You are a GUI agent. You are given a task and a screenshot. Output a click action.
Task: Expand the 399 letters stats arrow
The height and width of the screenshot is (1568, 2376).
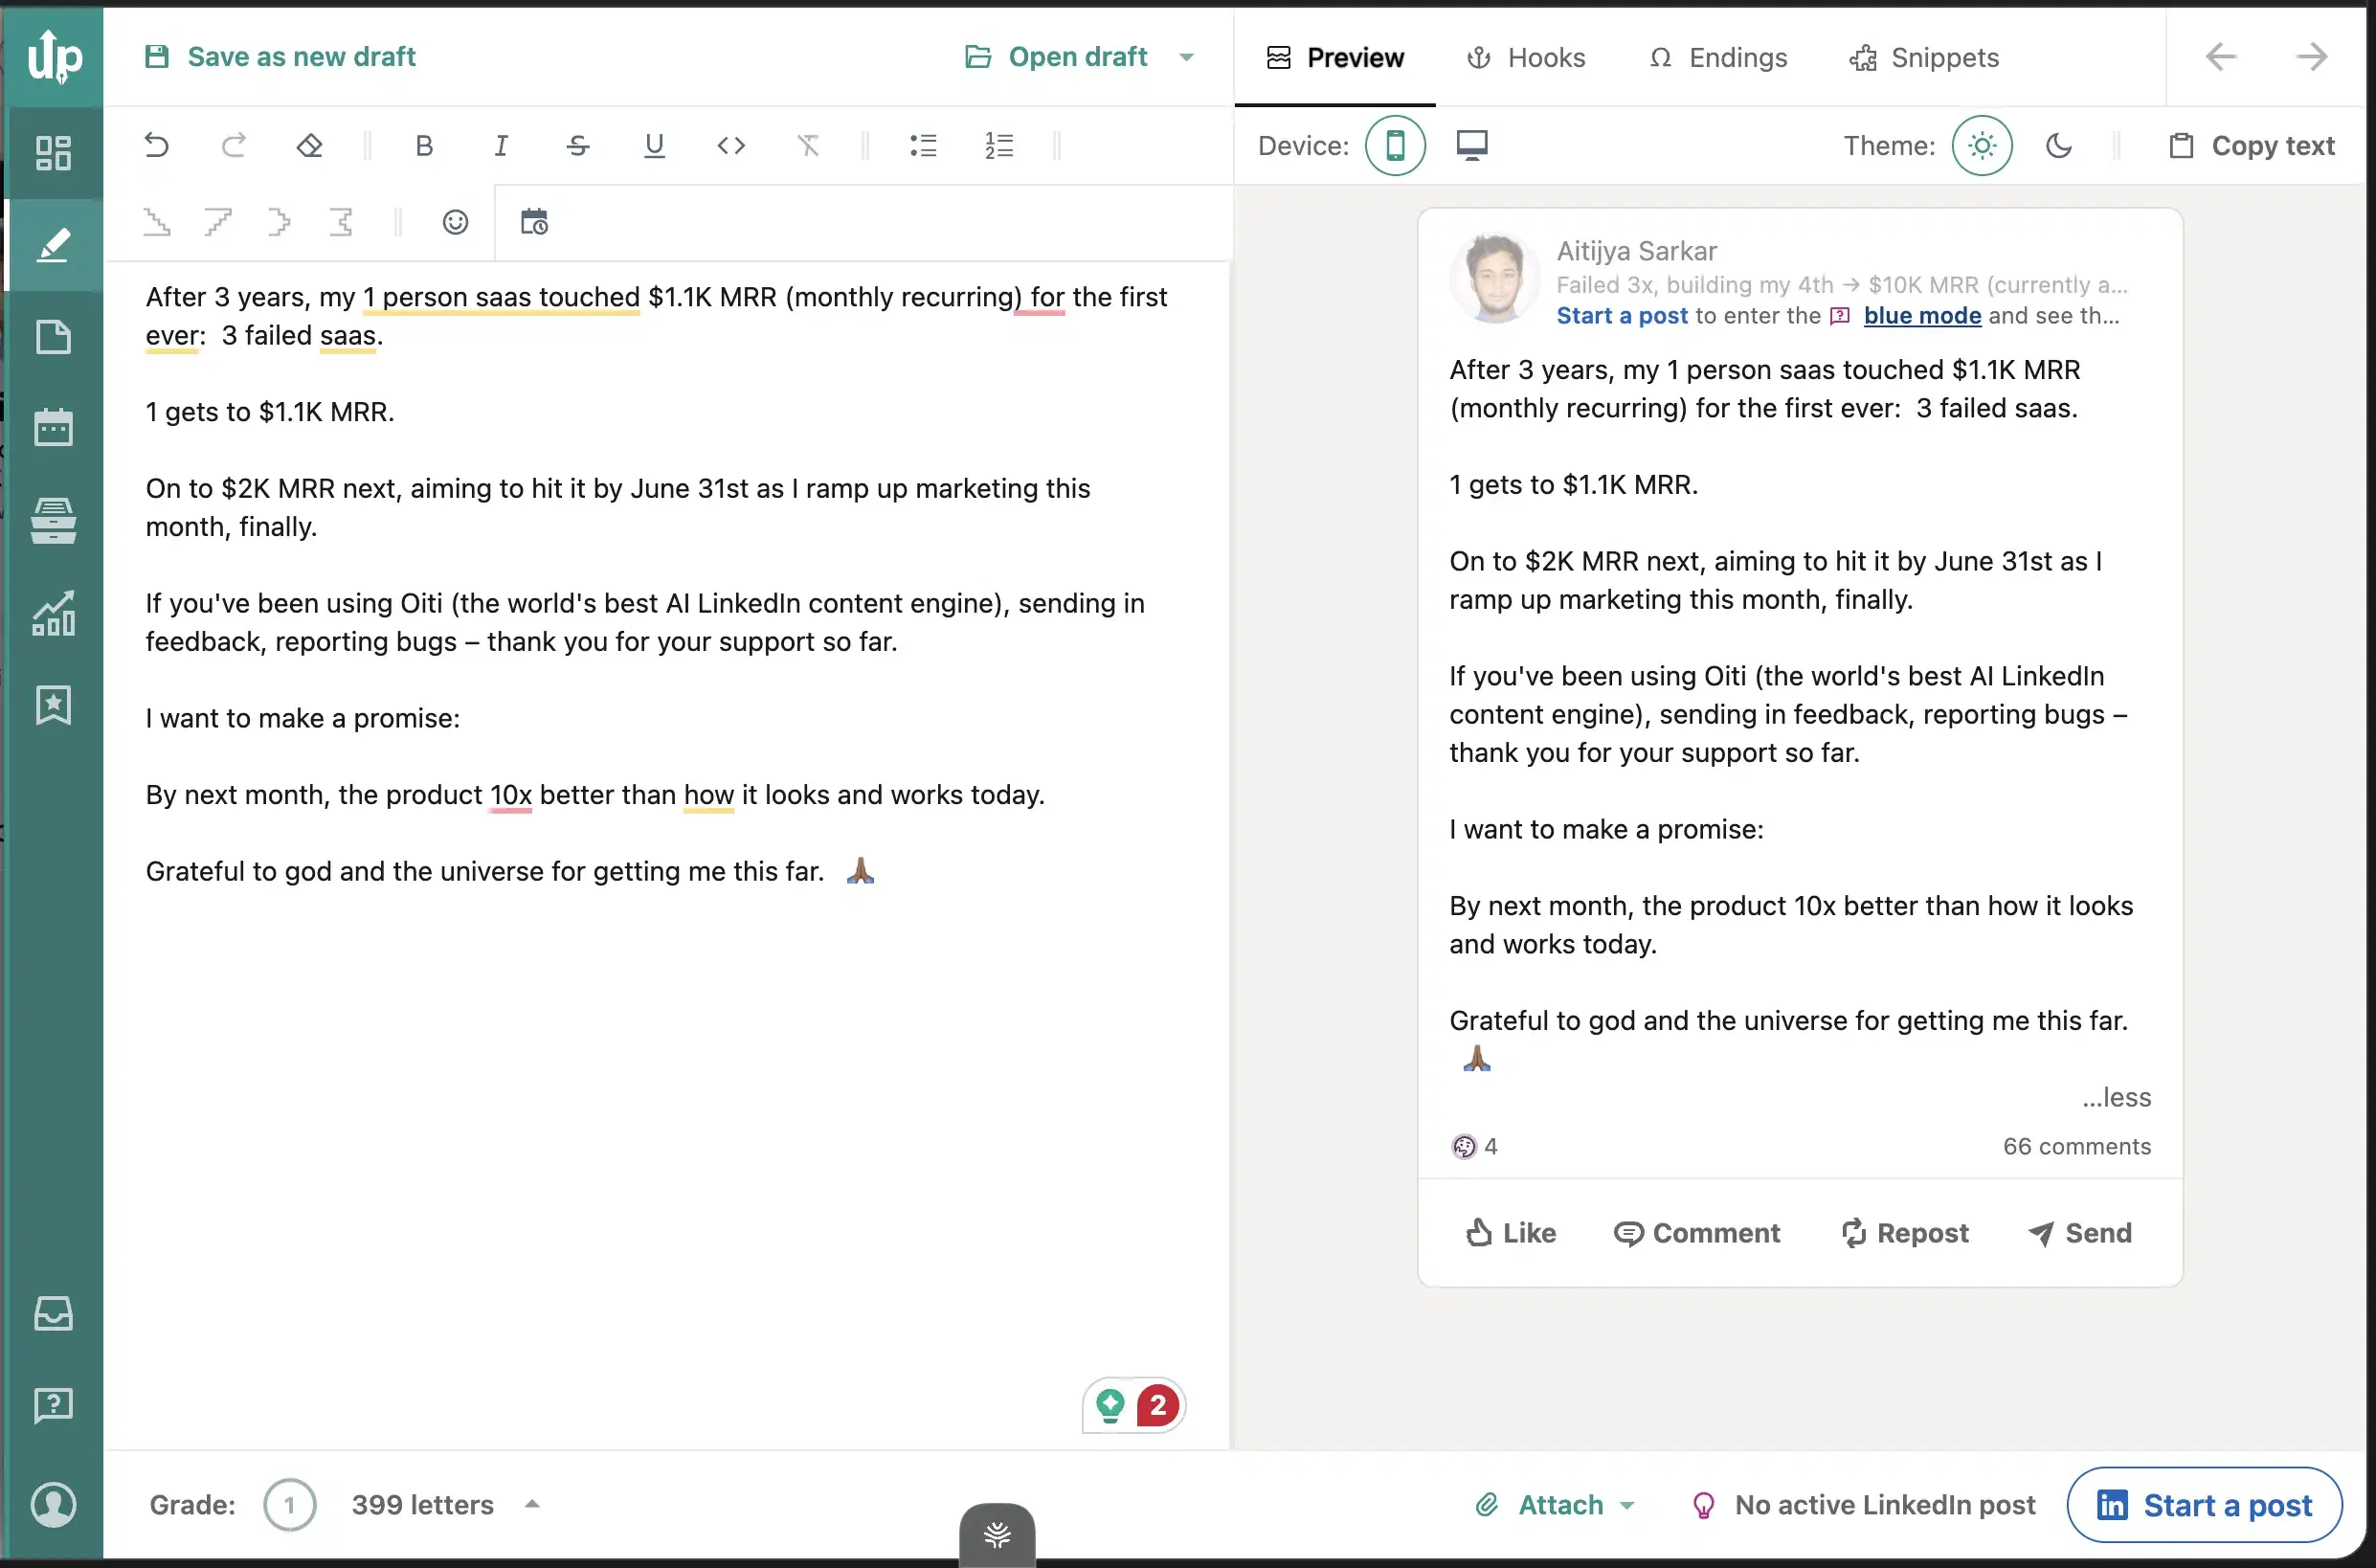pos(532,1504)
